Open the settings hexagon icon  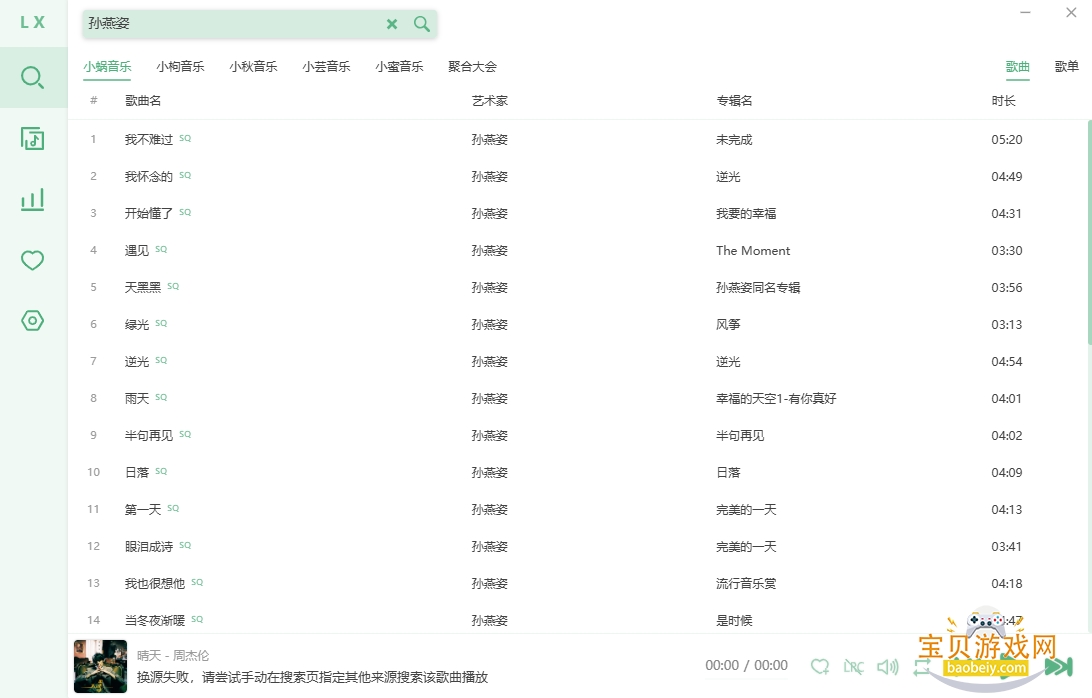coord(33,320)
